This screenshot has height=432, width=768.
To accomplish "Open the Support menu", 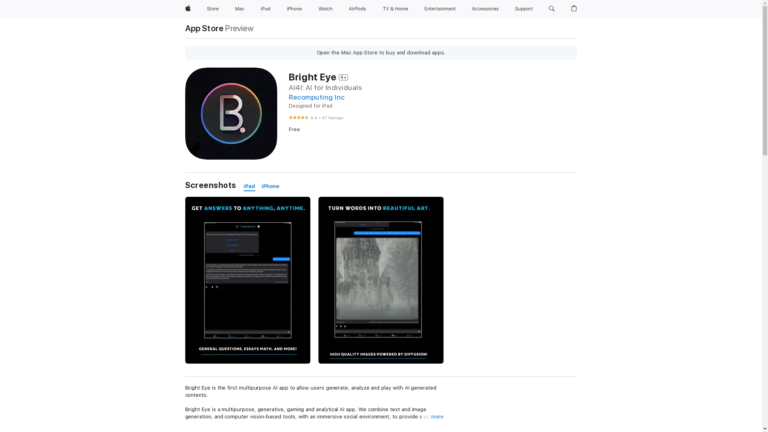I will point(524,9).
